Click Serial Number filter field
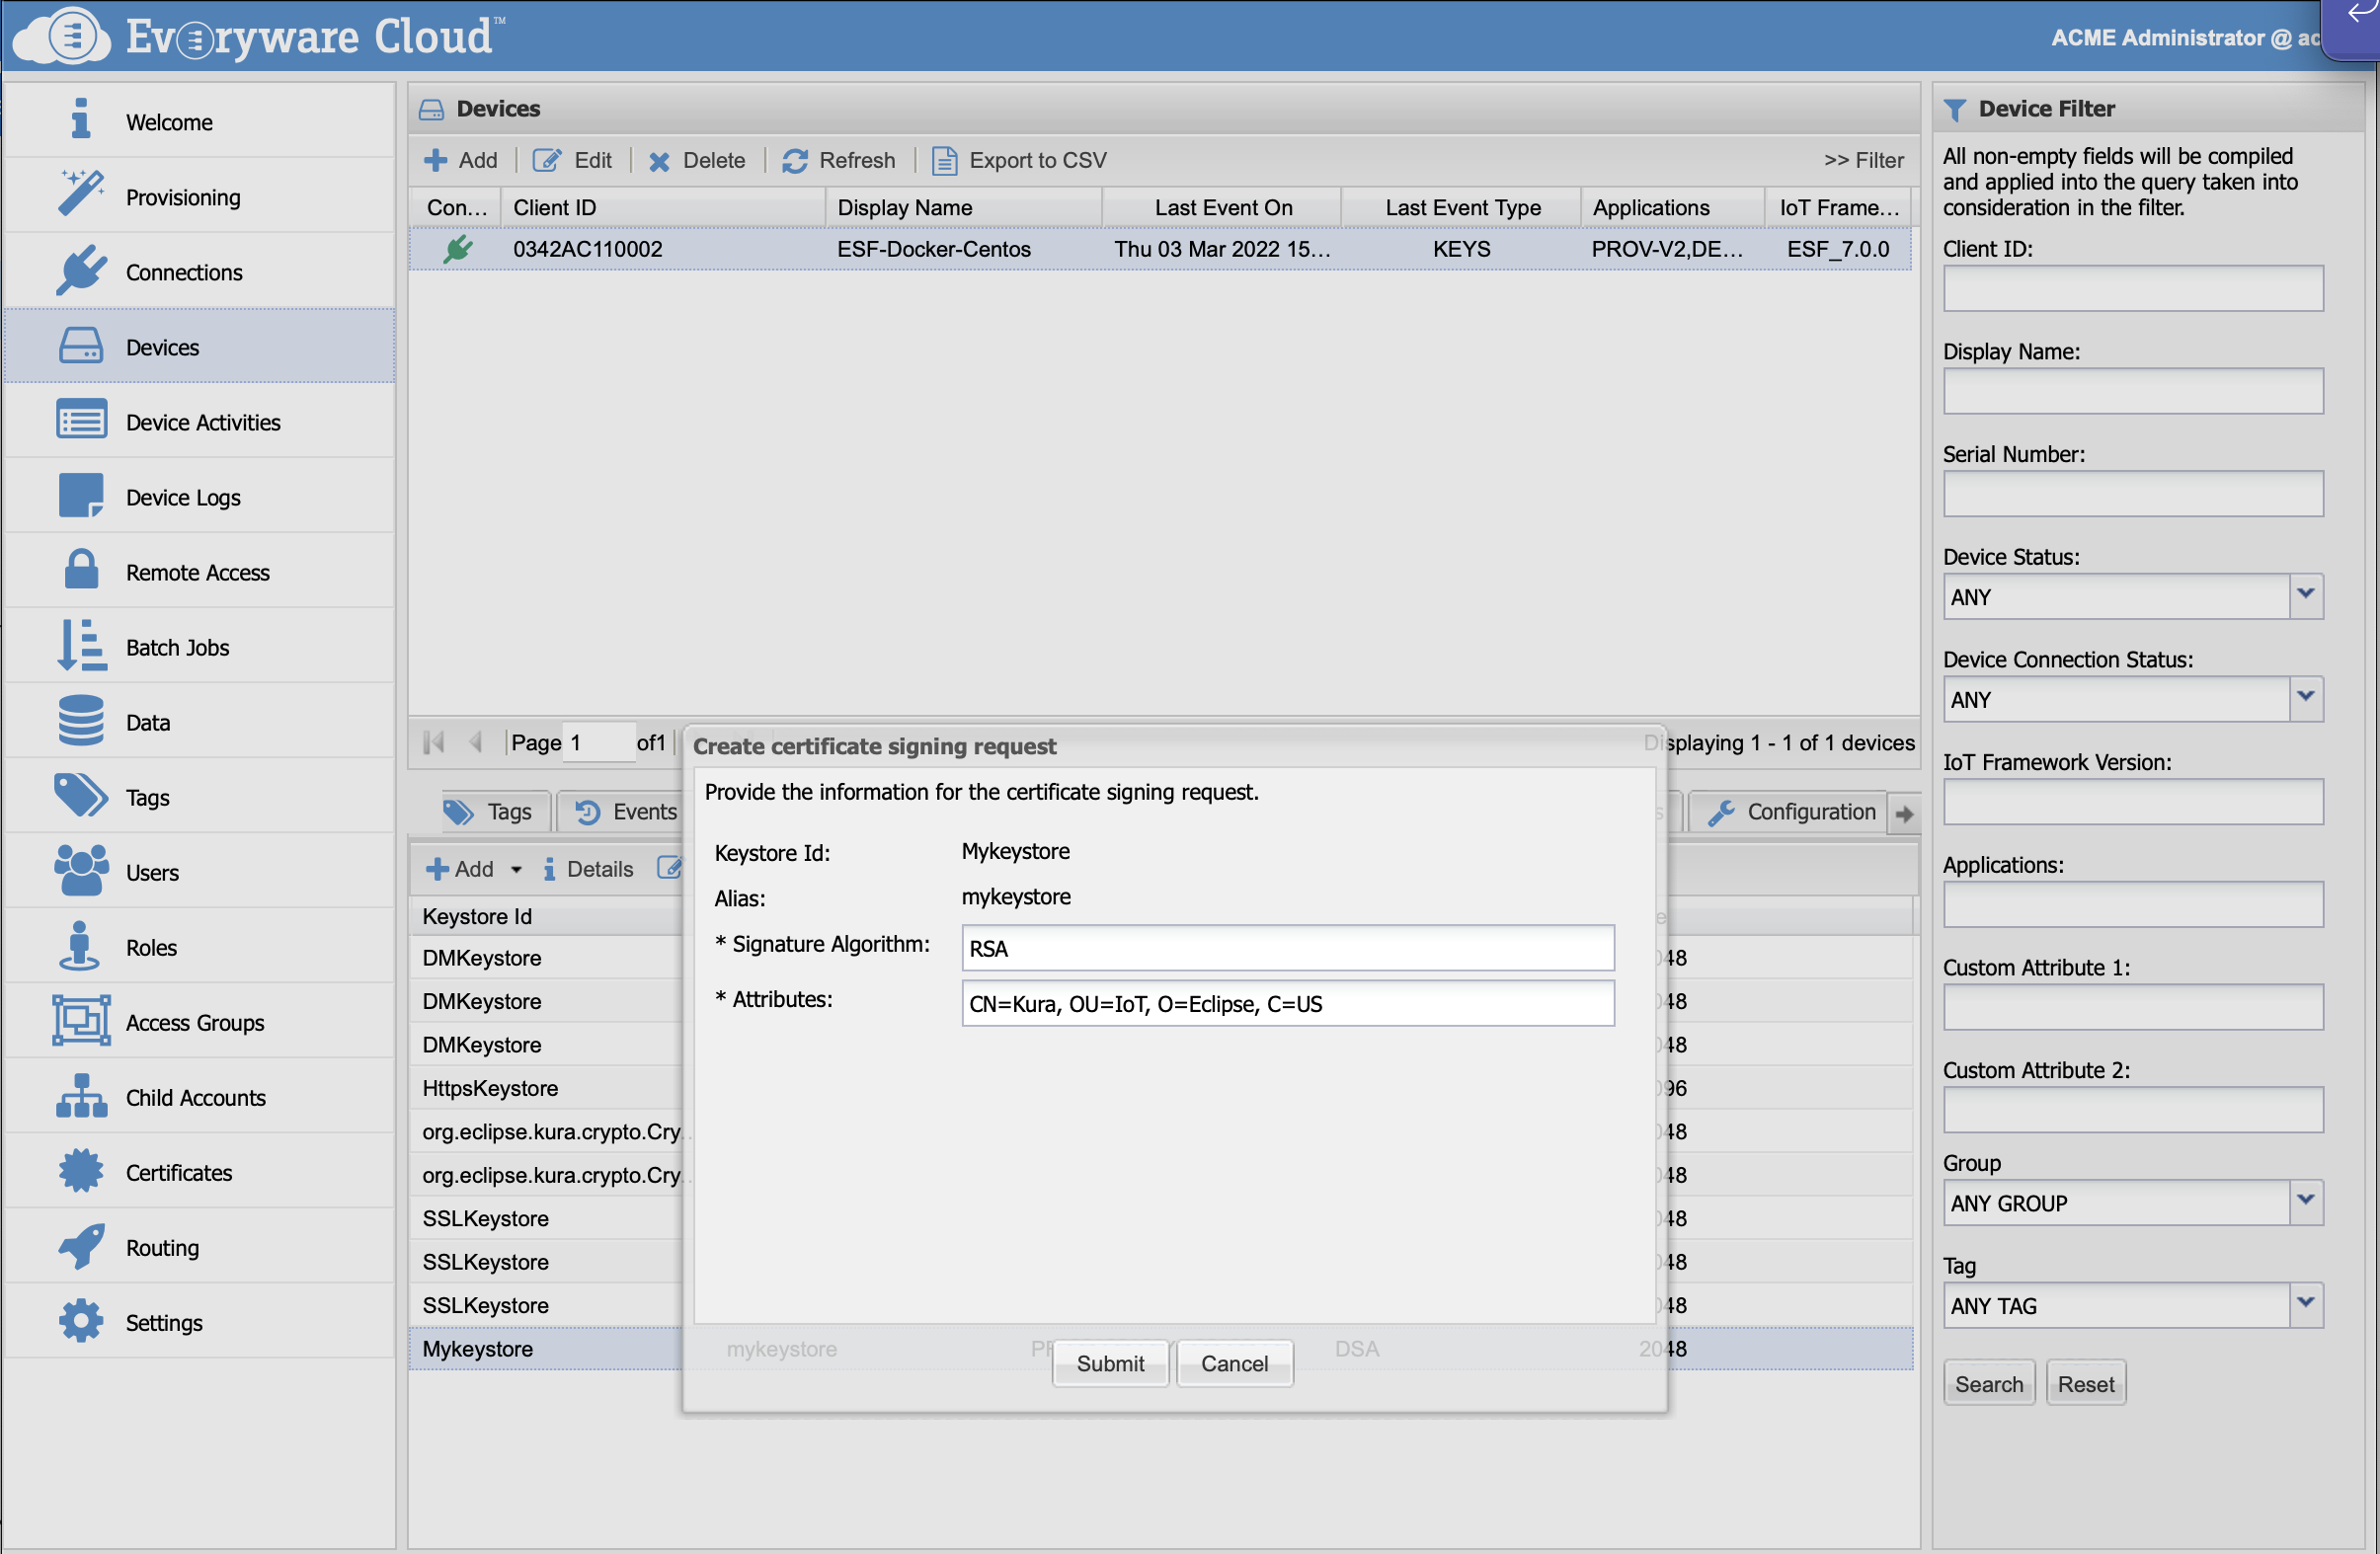This screenshot has width=2380, height=1554. pyautogui.click(x=2132, y=493)
